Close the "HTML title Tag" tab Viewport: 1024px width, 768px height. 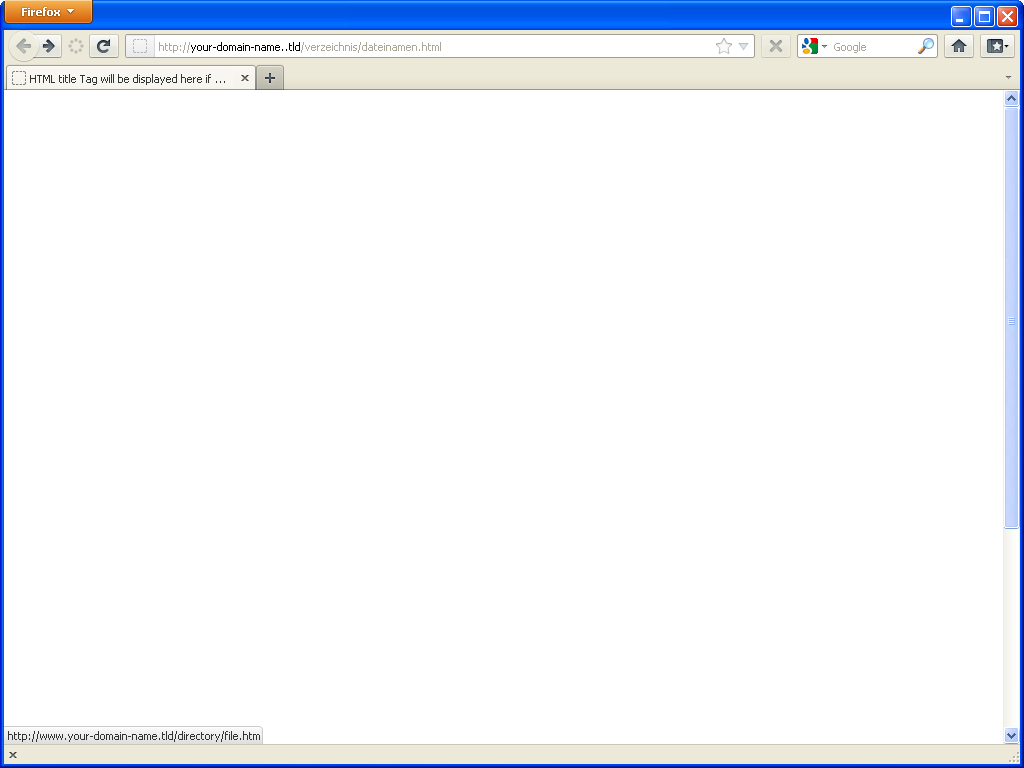click(245, 78)
